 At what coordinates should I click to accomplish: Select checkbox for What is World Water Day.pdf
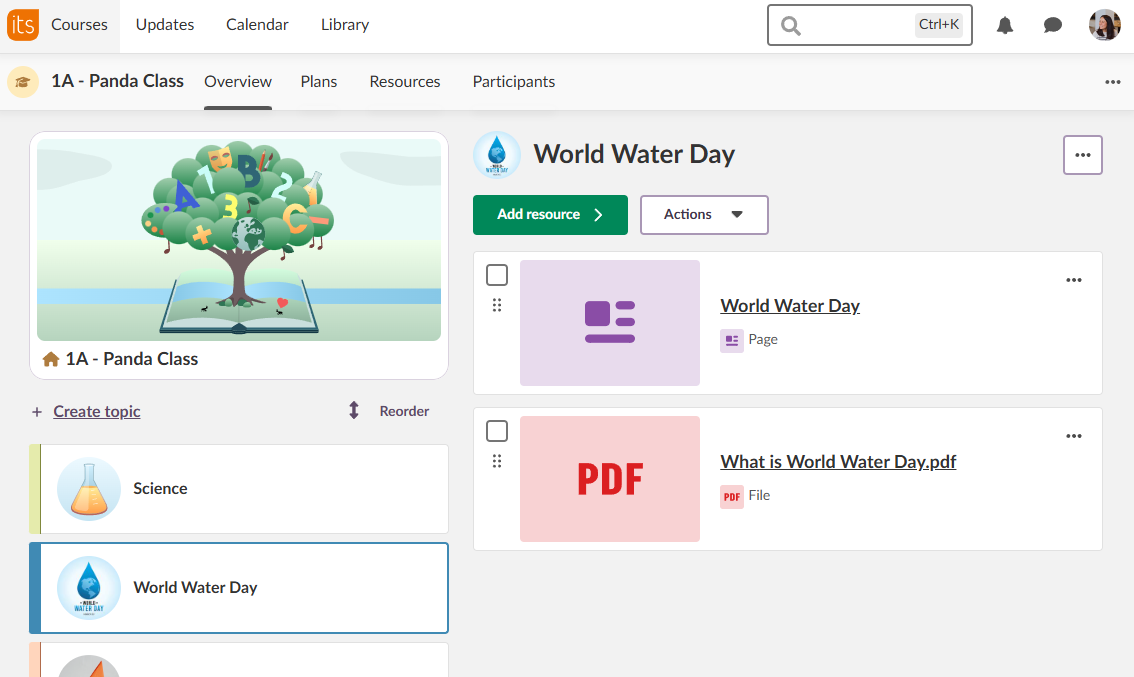(497, 431)
